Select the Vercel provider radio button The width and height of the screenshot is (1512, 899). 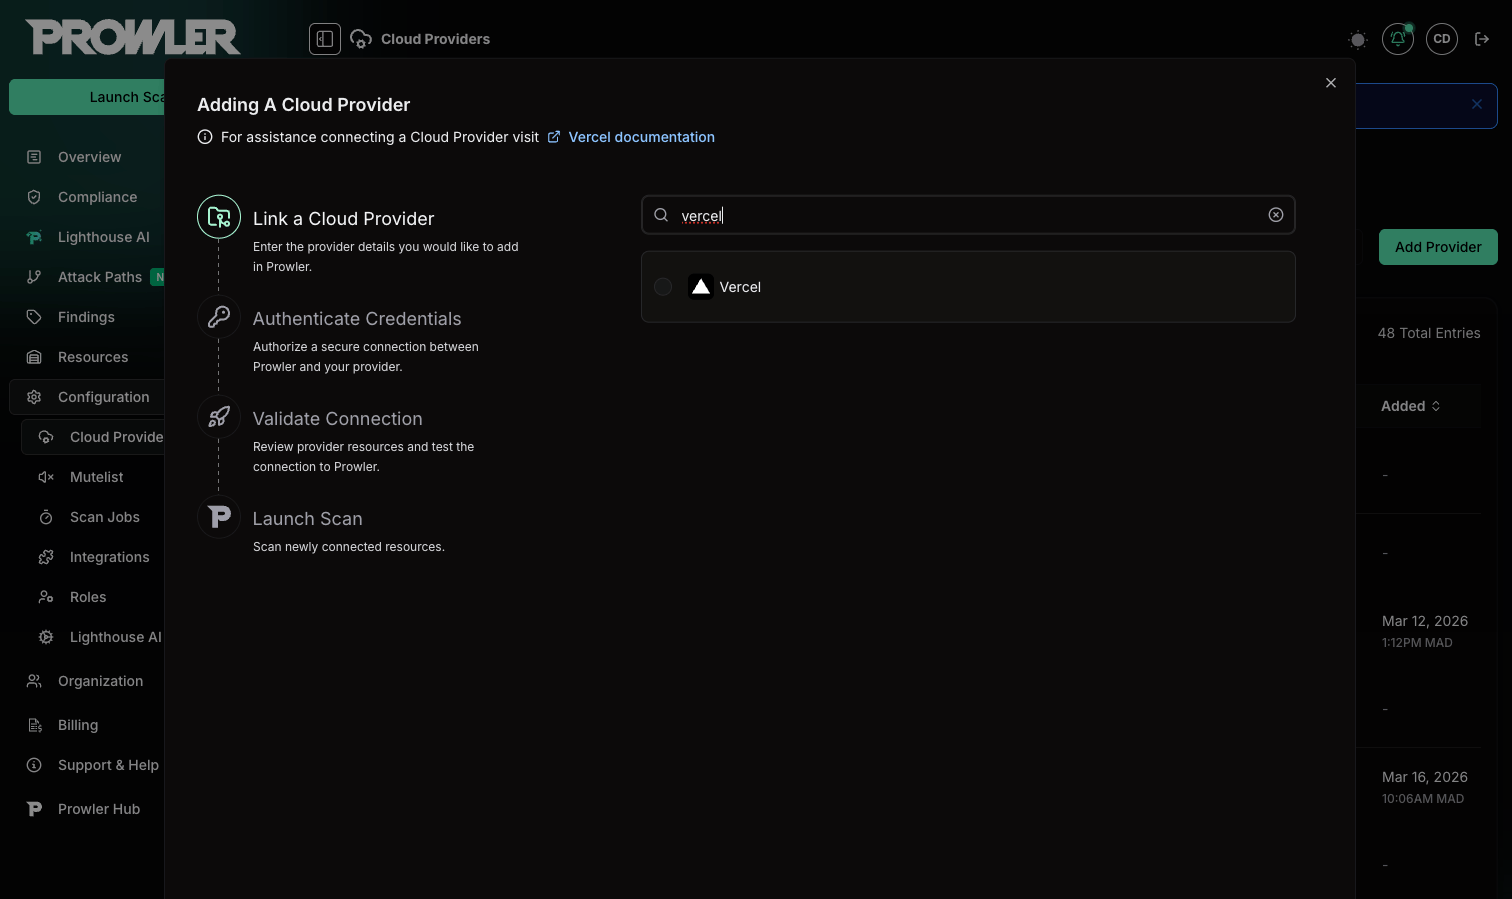[663, 287]
